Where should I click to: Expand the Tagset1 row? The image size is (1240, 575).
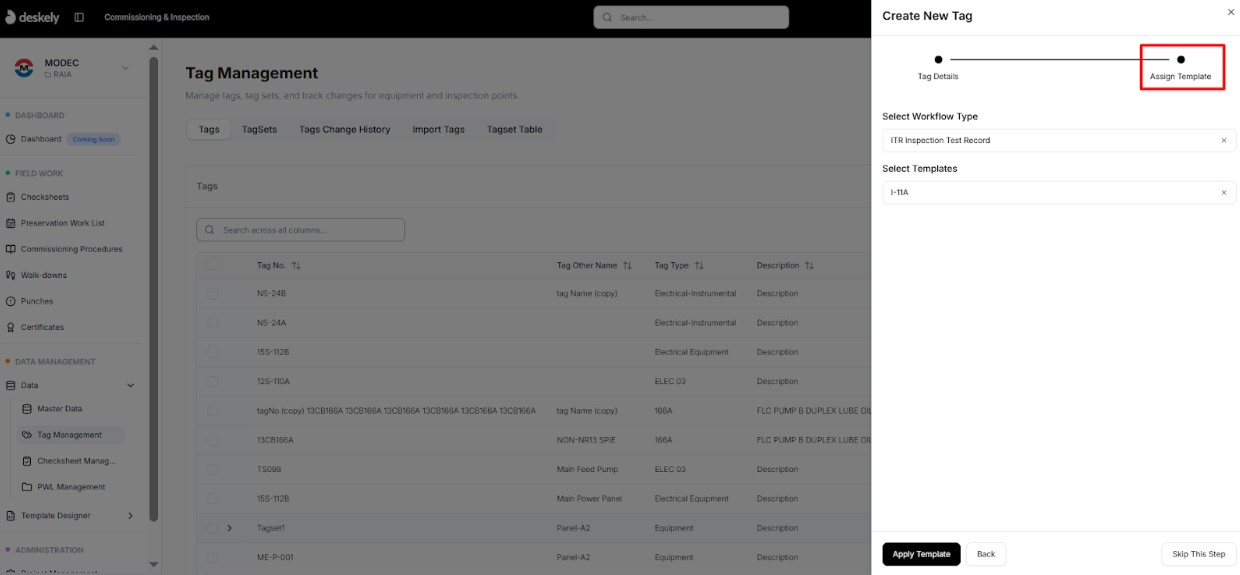click(229, 528)
